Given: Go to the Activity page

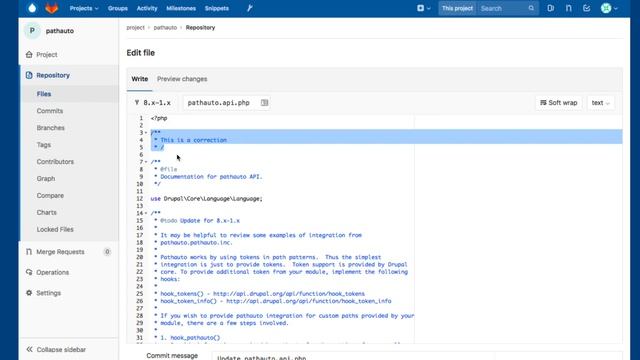Looking at the screenshot, I should tap(147, 8).
